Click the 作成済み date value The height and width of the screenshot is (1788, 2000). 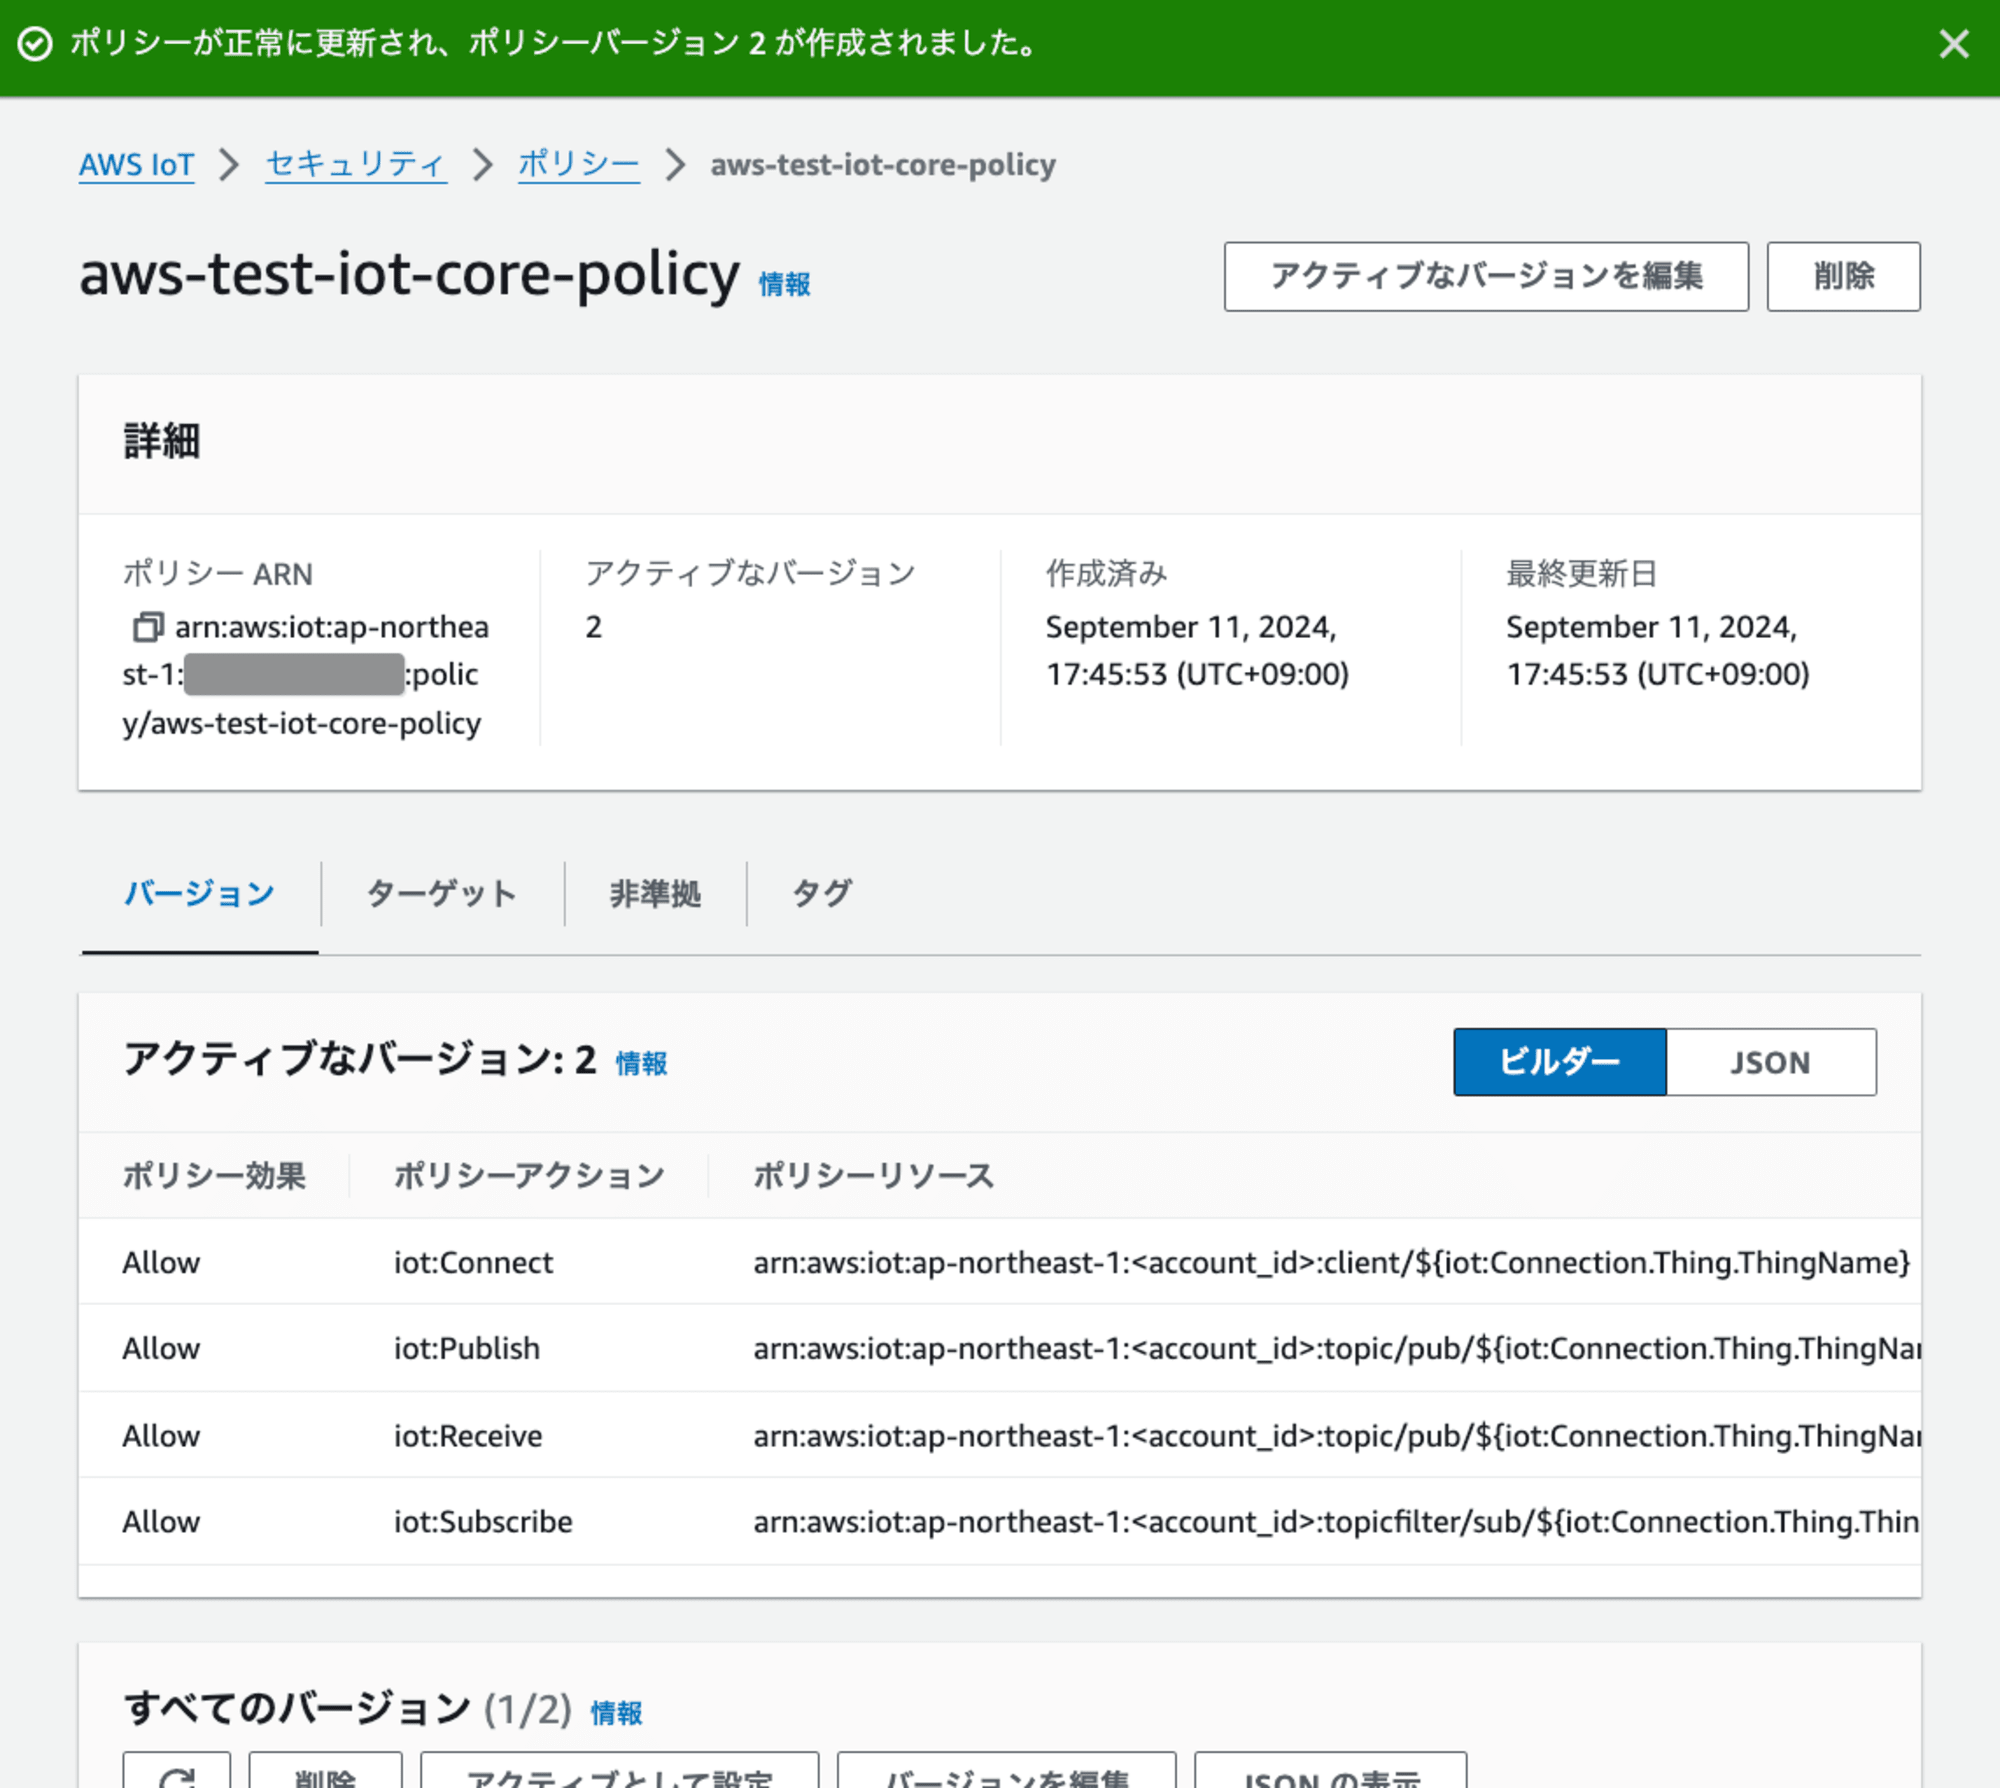[1197, 650]
